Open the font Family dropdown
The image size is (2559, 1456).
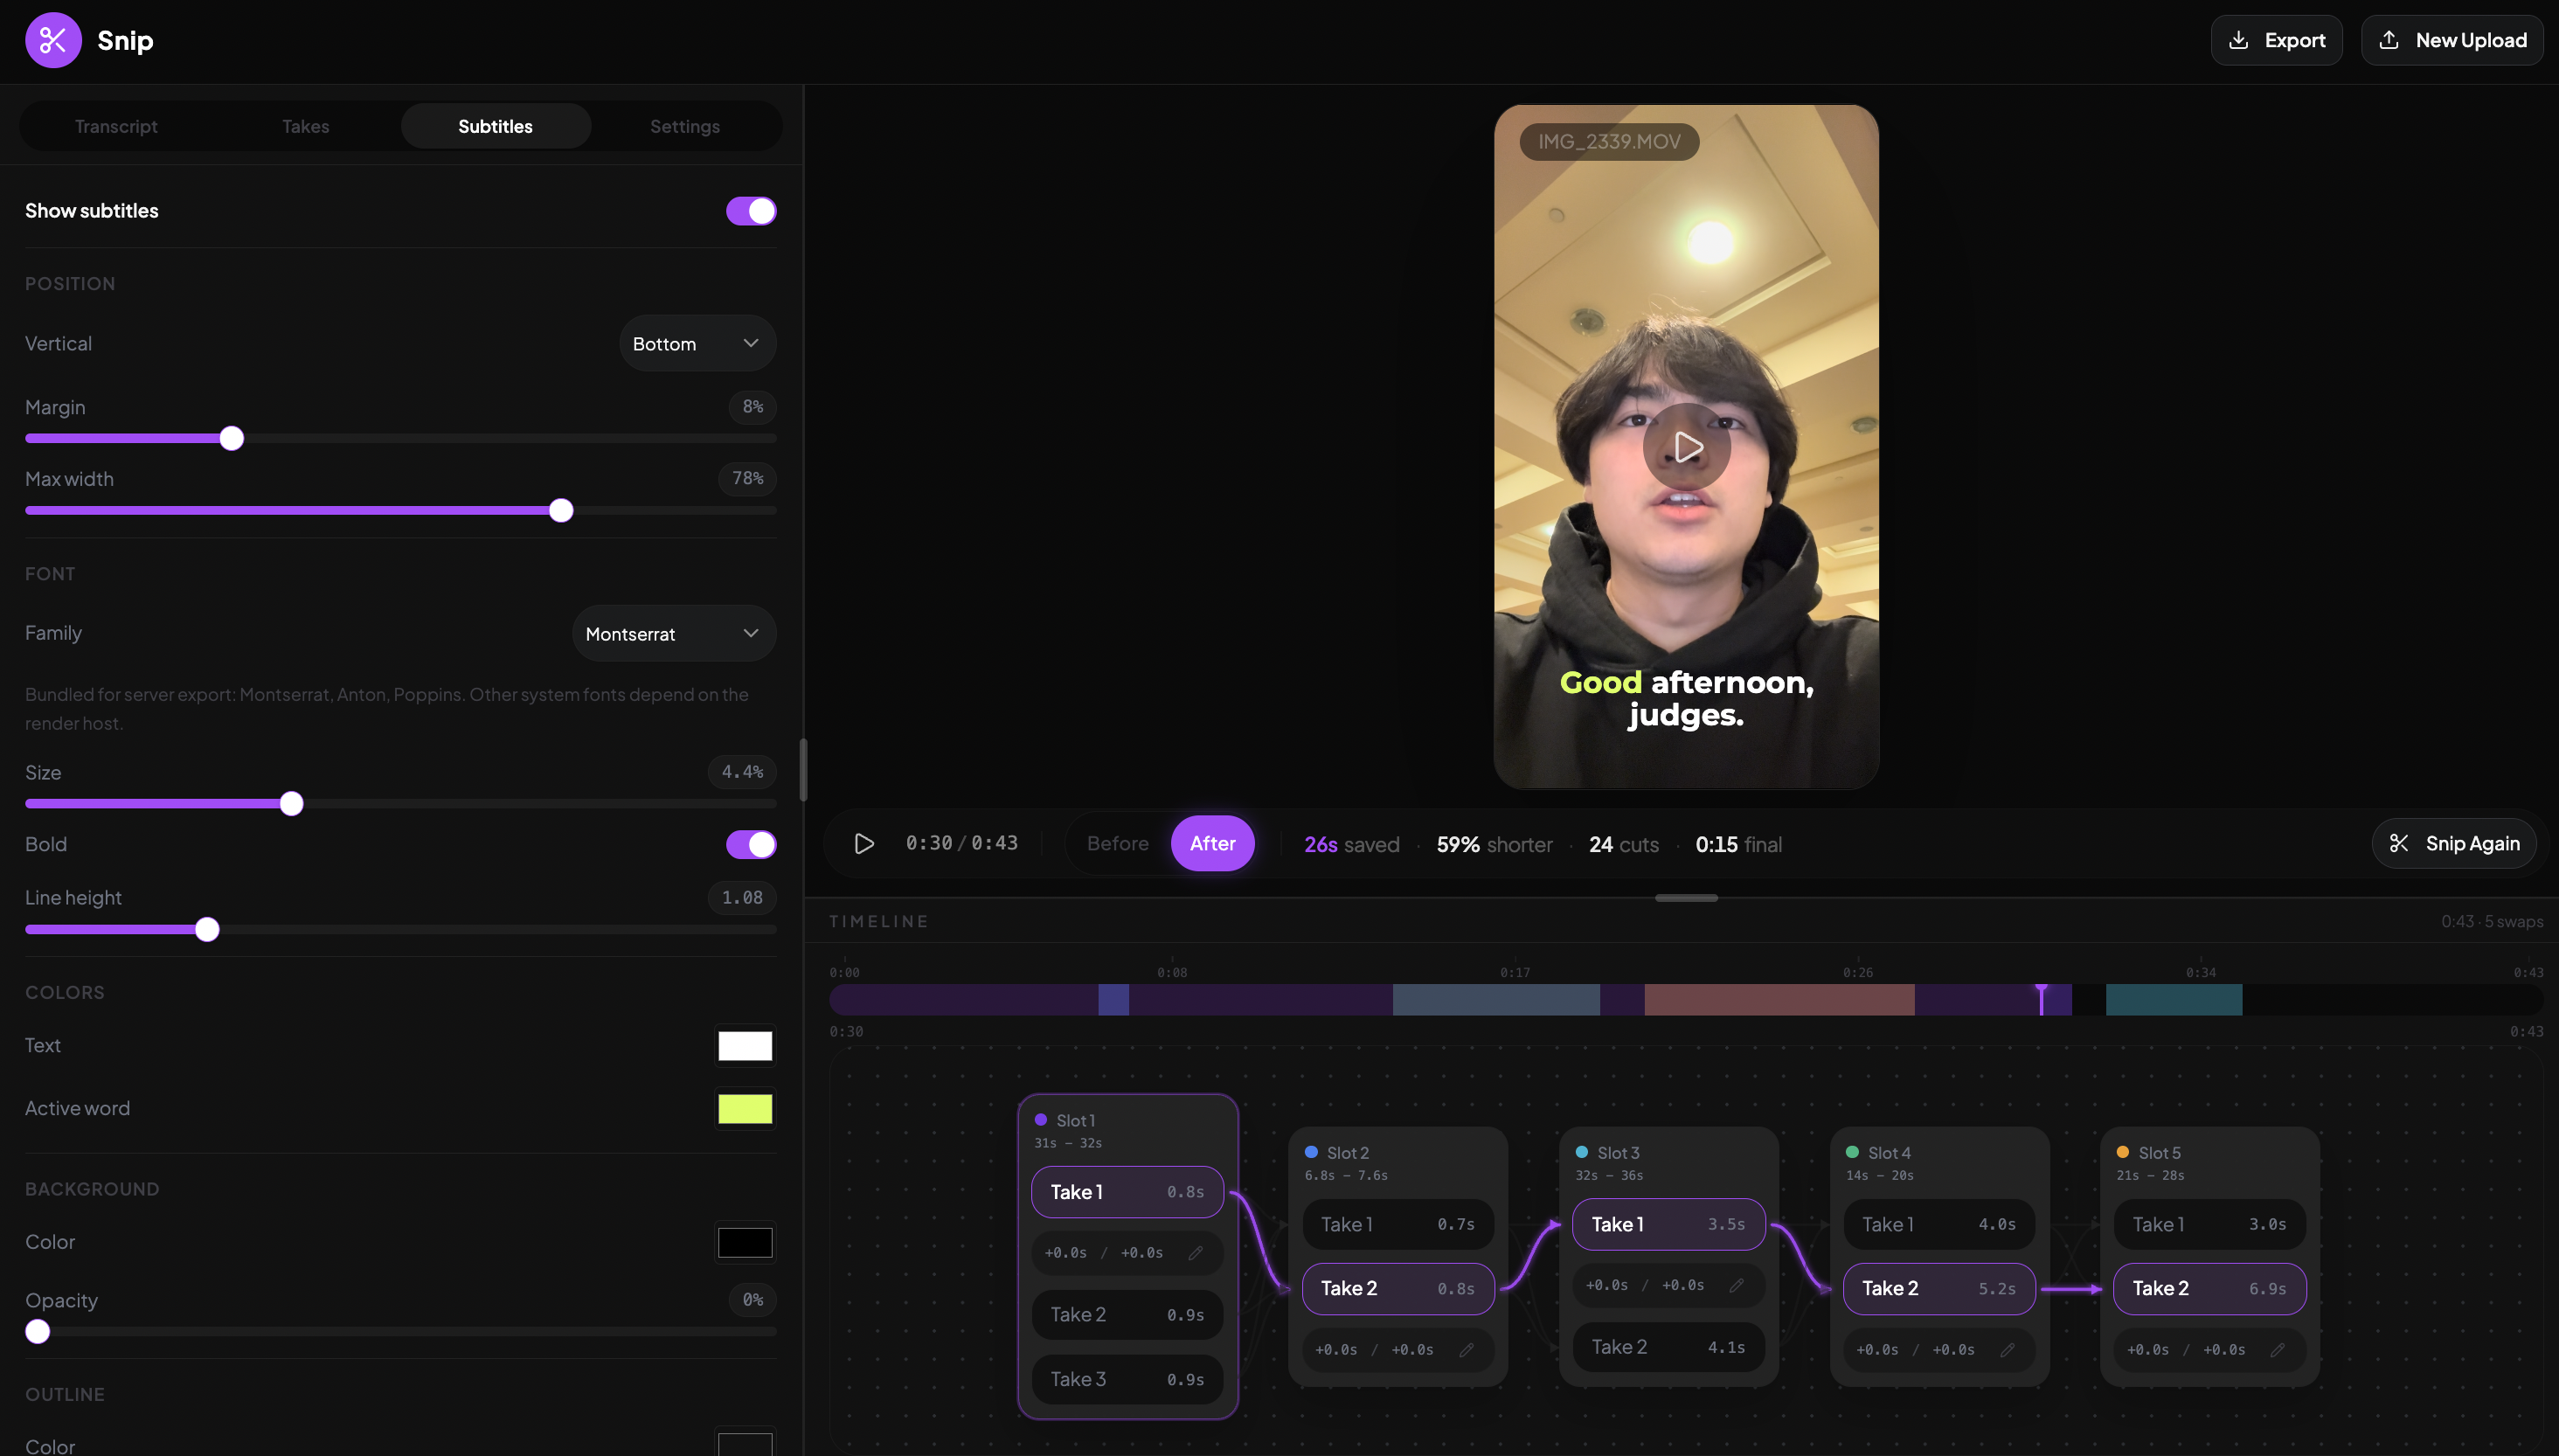[673, 633]
